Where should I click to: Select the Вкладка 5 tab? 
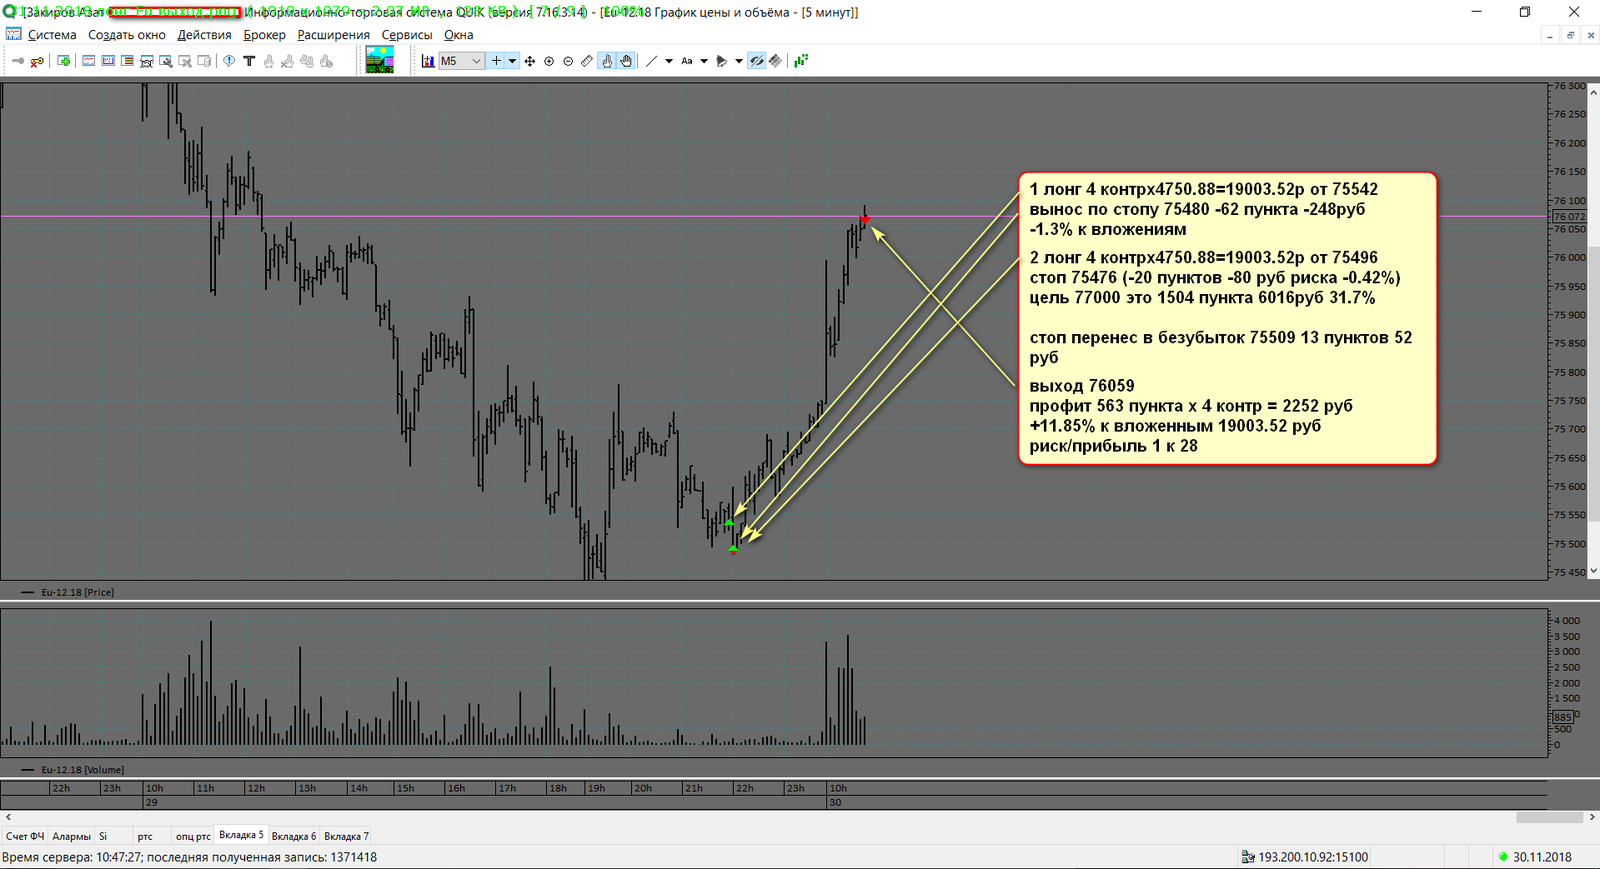click(x=241, y=835)
